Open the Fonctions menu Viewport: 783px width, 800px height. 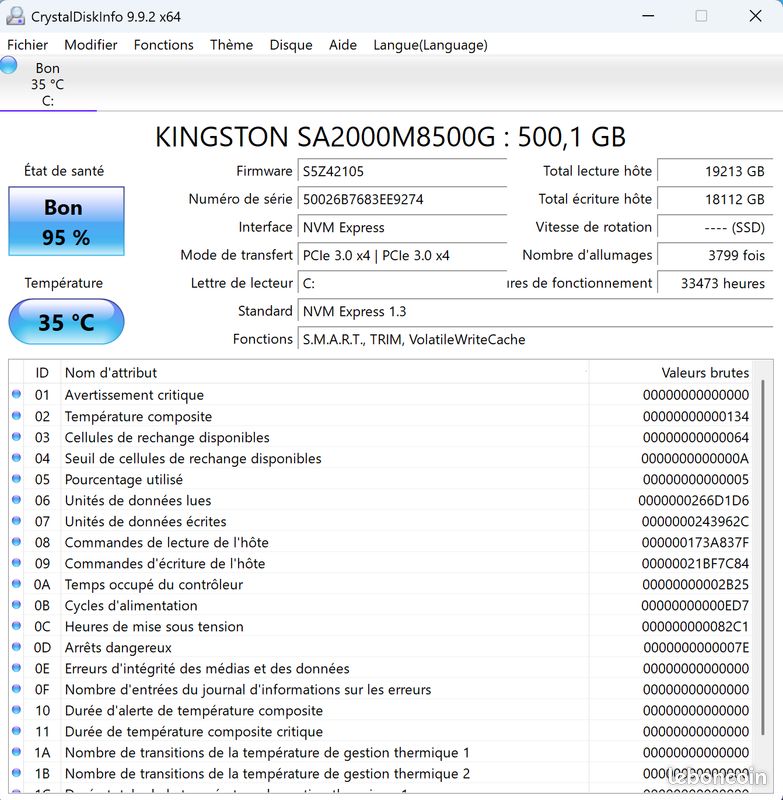pos(164,45)
